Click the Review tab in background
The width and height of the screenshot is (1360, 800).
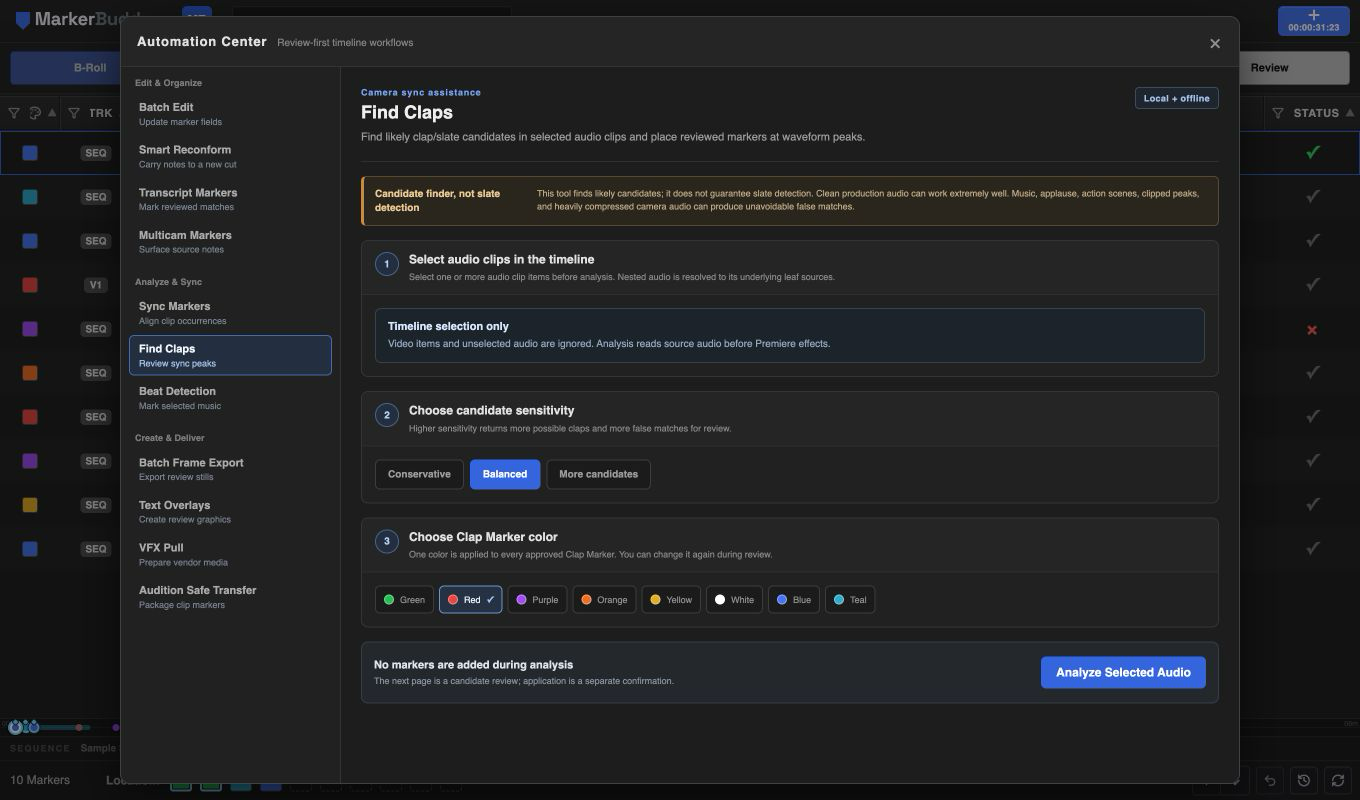tap(1294, 68)
